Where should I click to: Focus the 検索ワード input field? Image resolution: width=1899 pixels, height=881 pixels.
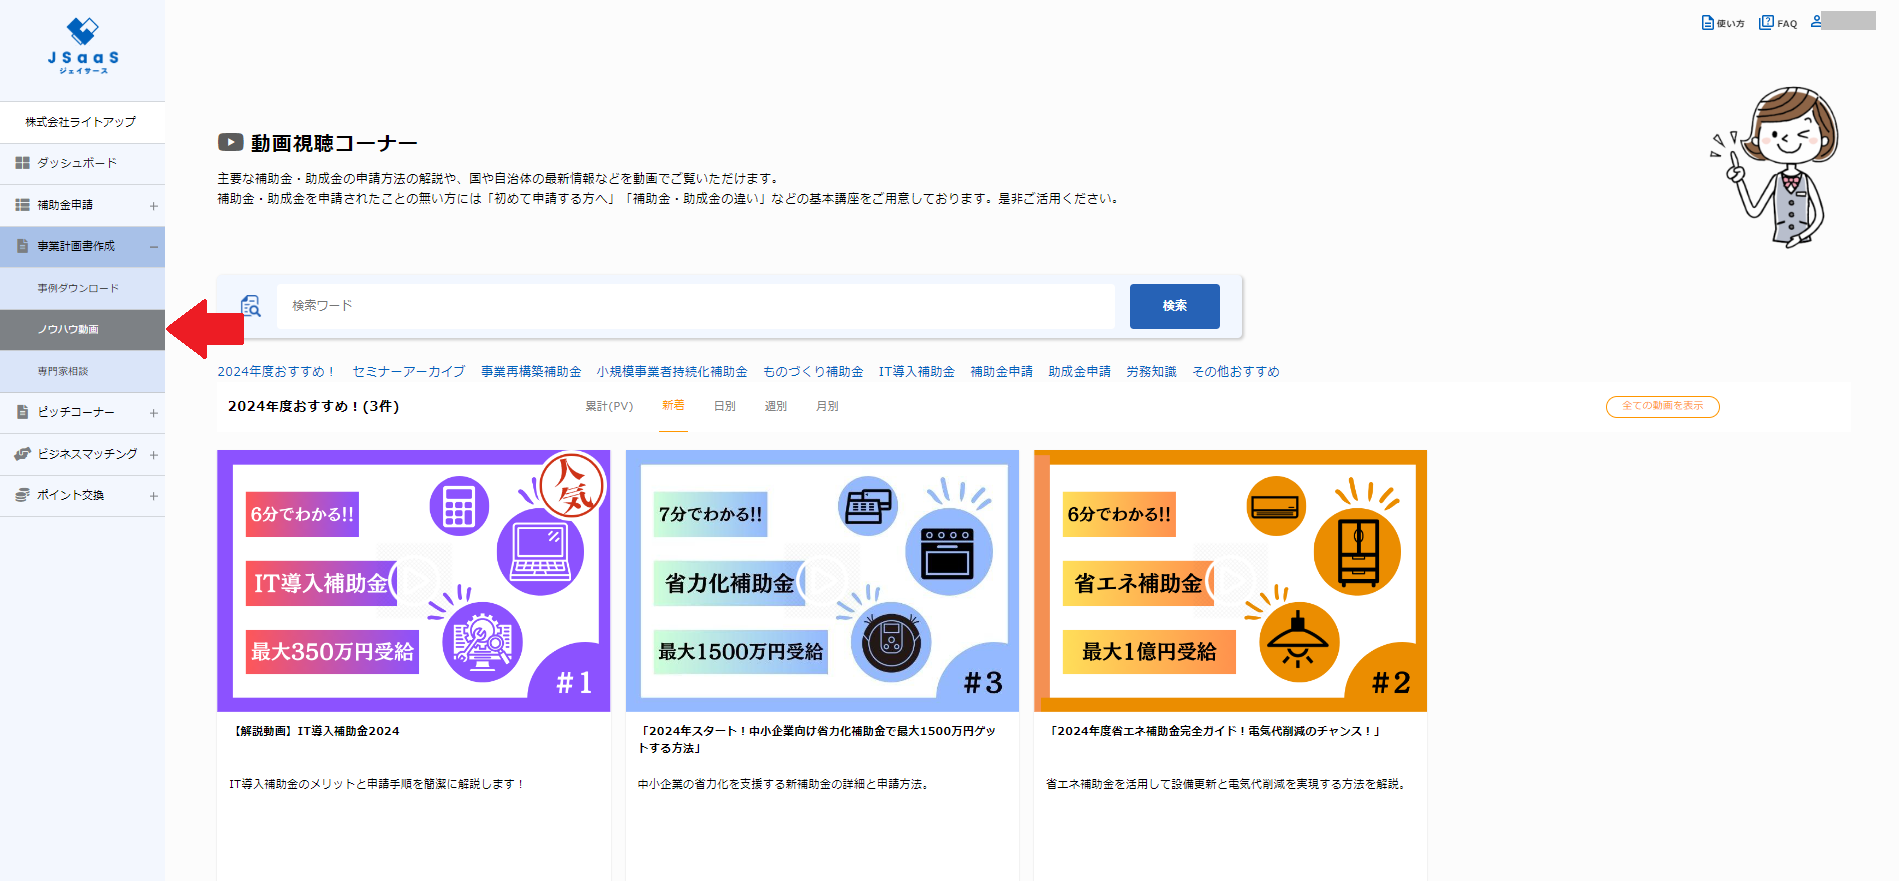(696, 306)
